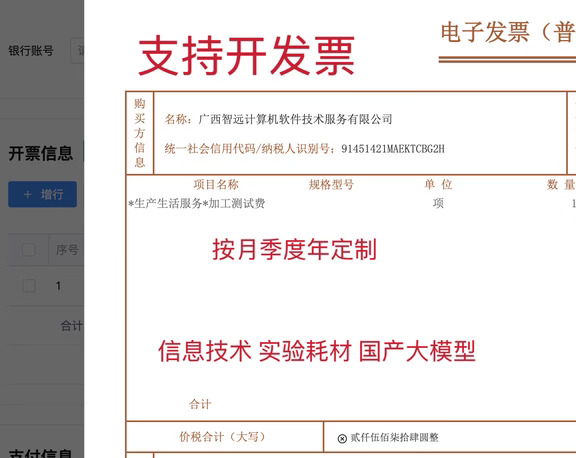The width and height of the screenshot is (576, 458).
Task: Click the 银行账号 input field
Action: (77, 51)
